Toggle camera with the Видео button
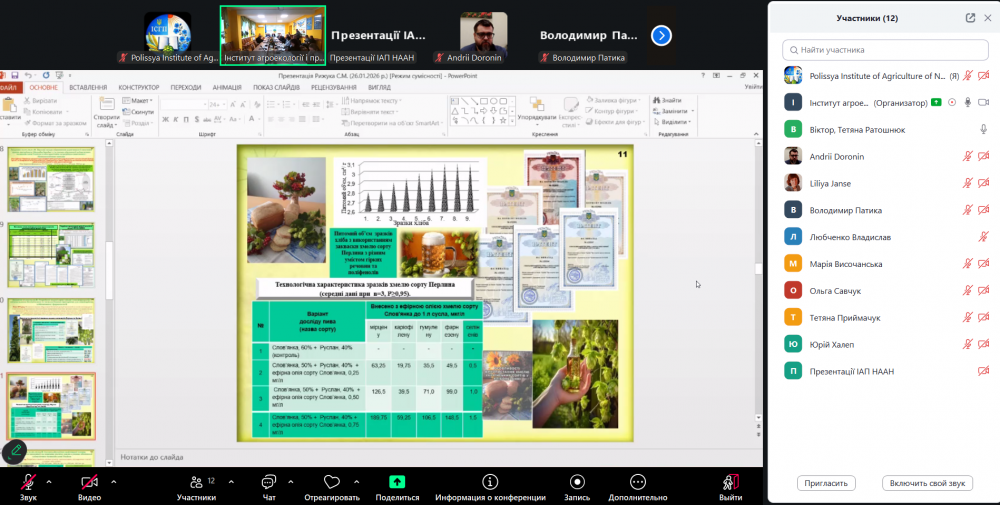The height and width of the screenshot is (505, 1000). [x=89, y=482]
